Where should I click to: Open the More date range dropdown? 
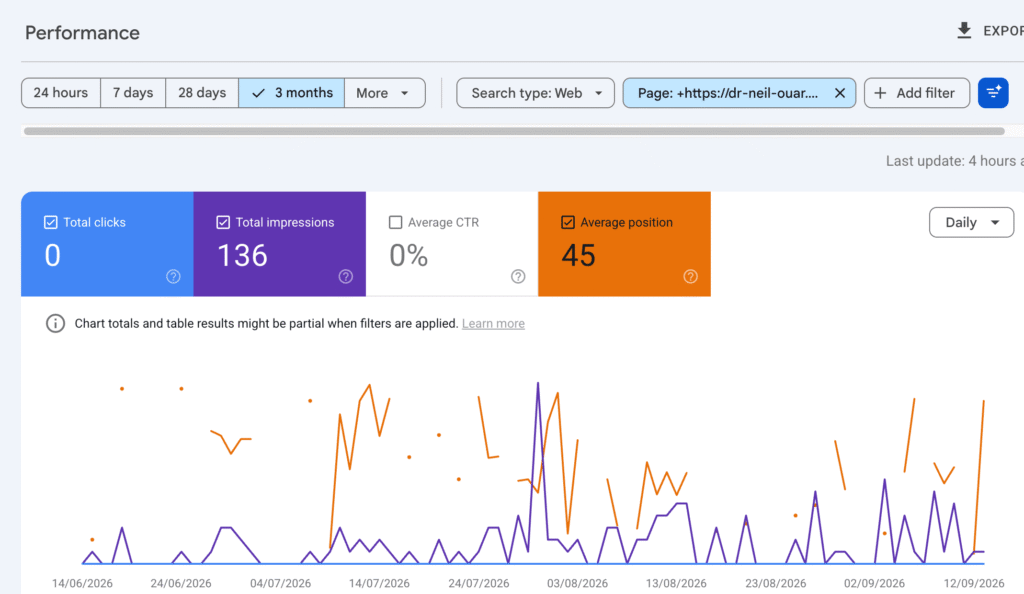(x=385, y=93)
